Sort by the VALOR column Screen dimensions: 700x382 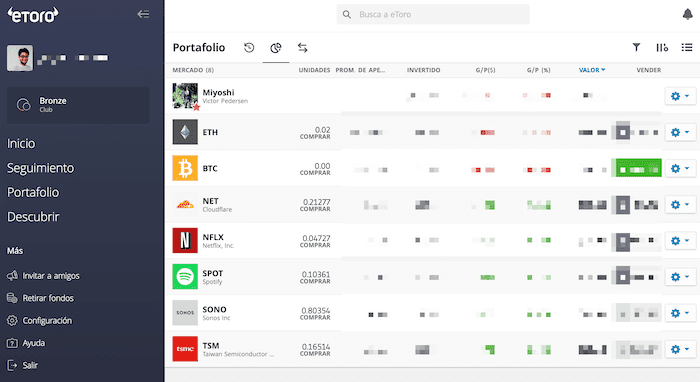[x=592, y=70]
